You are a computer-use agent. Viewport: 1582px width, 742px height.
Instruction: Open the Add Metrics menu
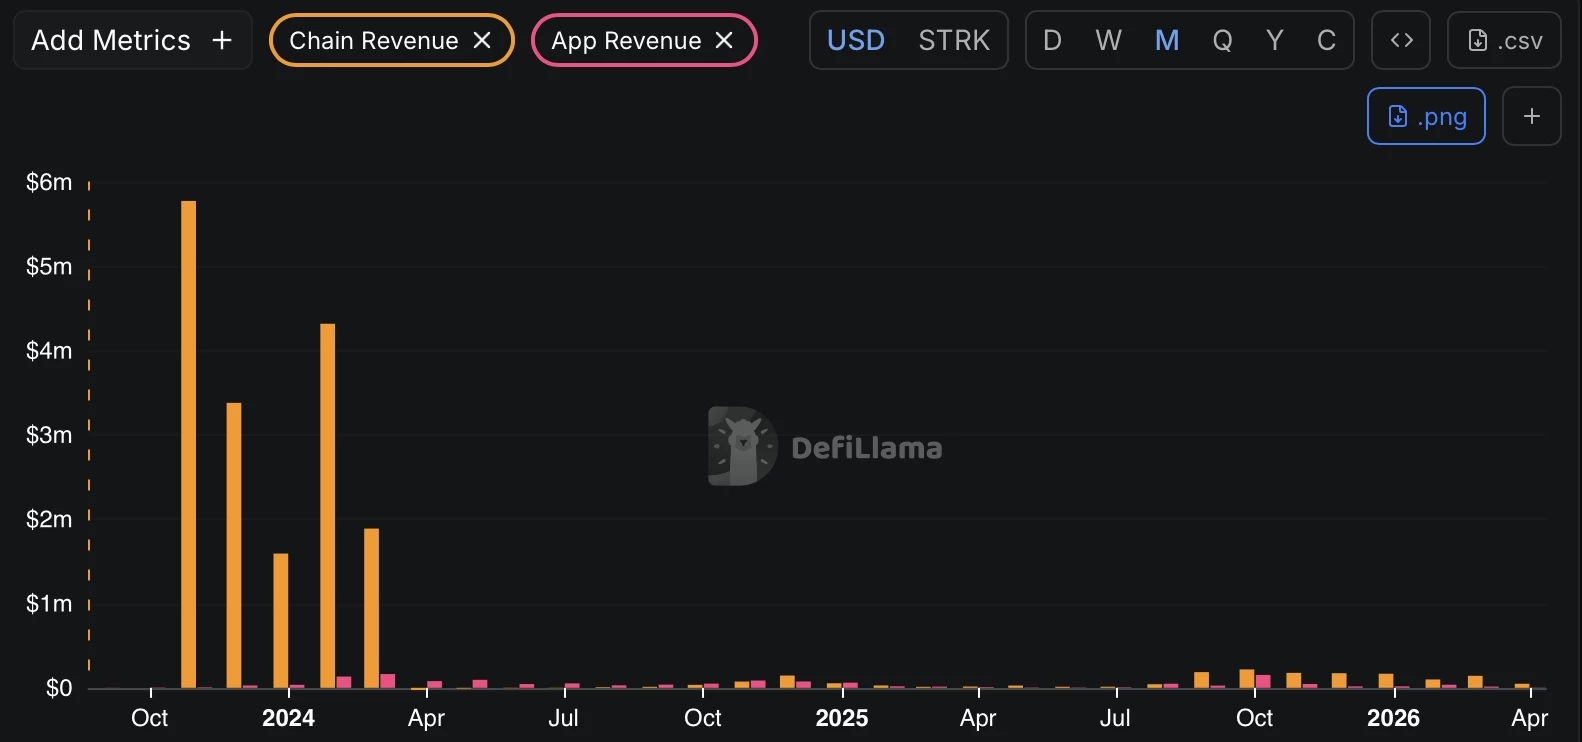click(x=132, y=40)
